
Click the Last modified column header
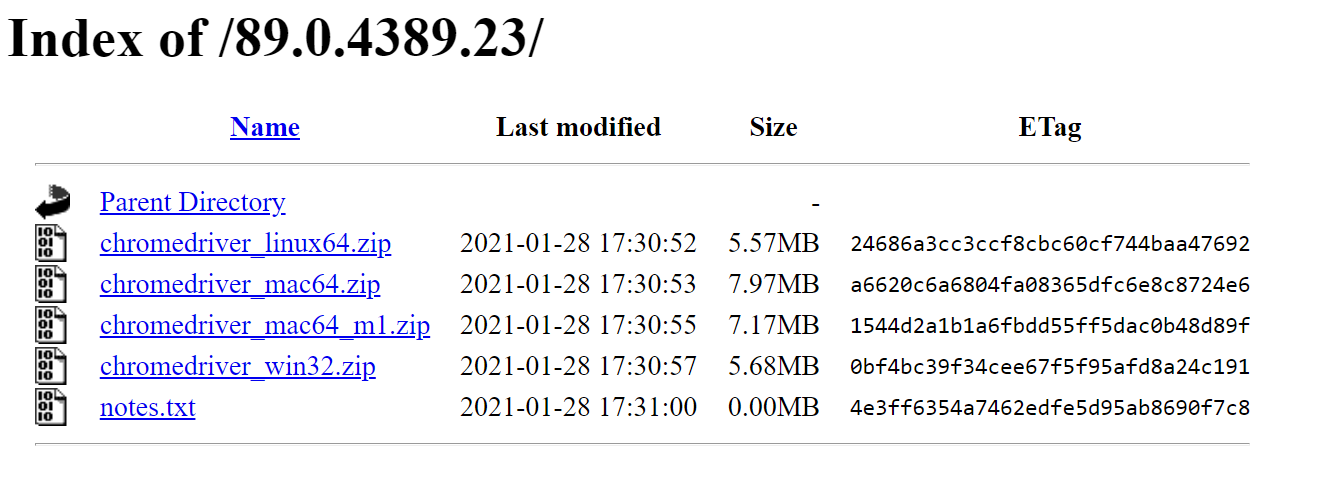coord(578,127)
